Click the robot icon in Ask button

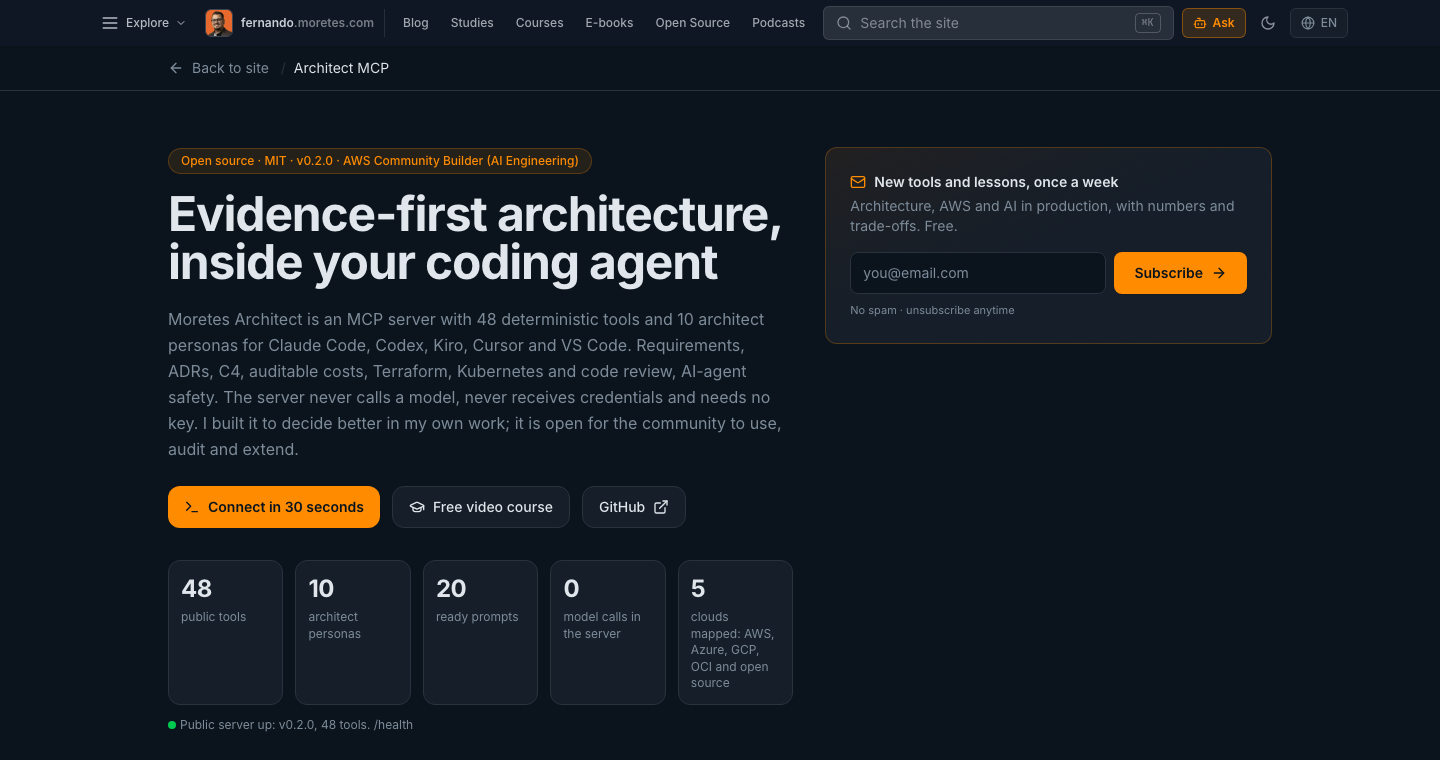pos(1200,23)
